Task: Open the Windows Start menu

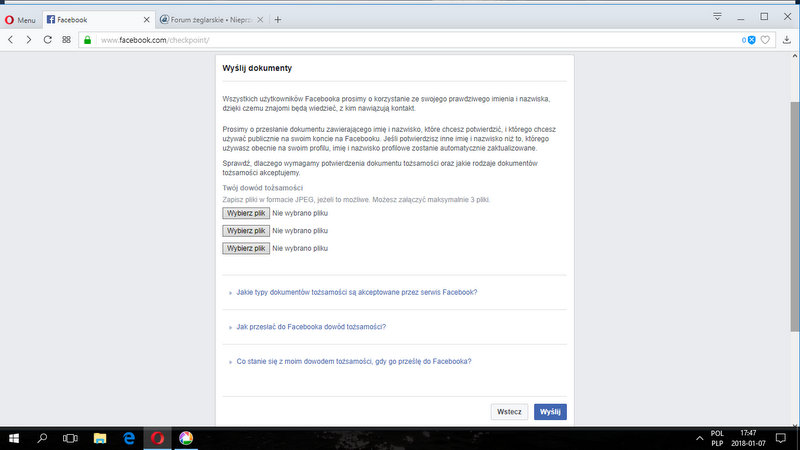Action: pyautogui.click(x=14, y=438)
